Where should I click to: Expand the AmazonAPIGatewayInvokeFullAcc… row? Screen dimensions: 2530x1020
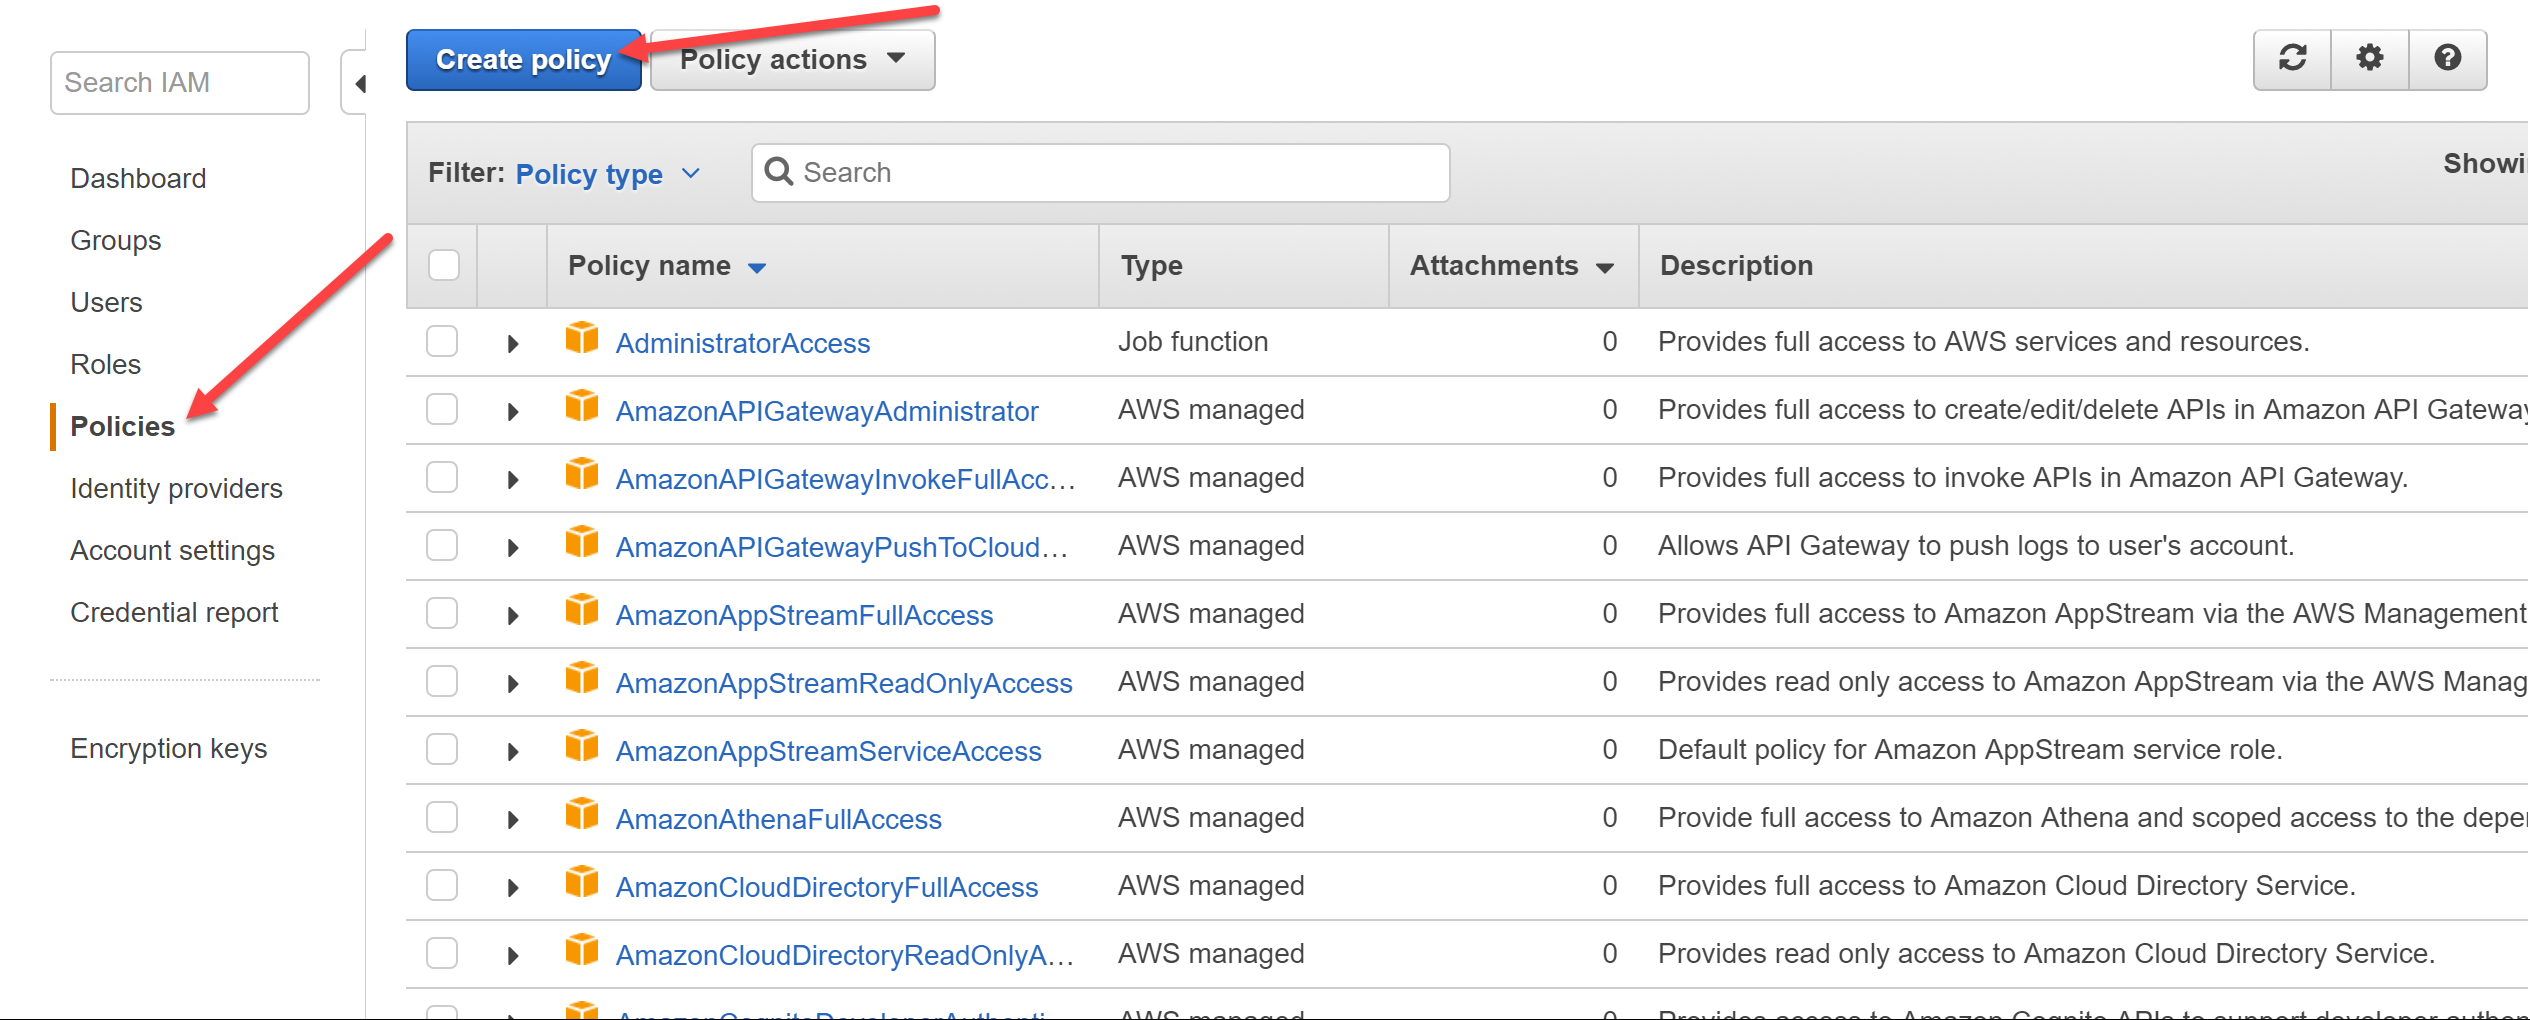coord(513,480)
